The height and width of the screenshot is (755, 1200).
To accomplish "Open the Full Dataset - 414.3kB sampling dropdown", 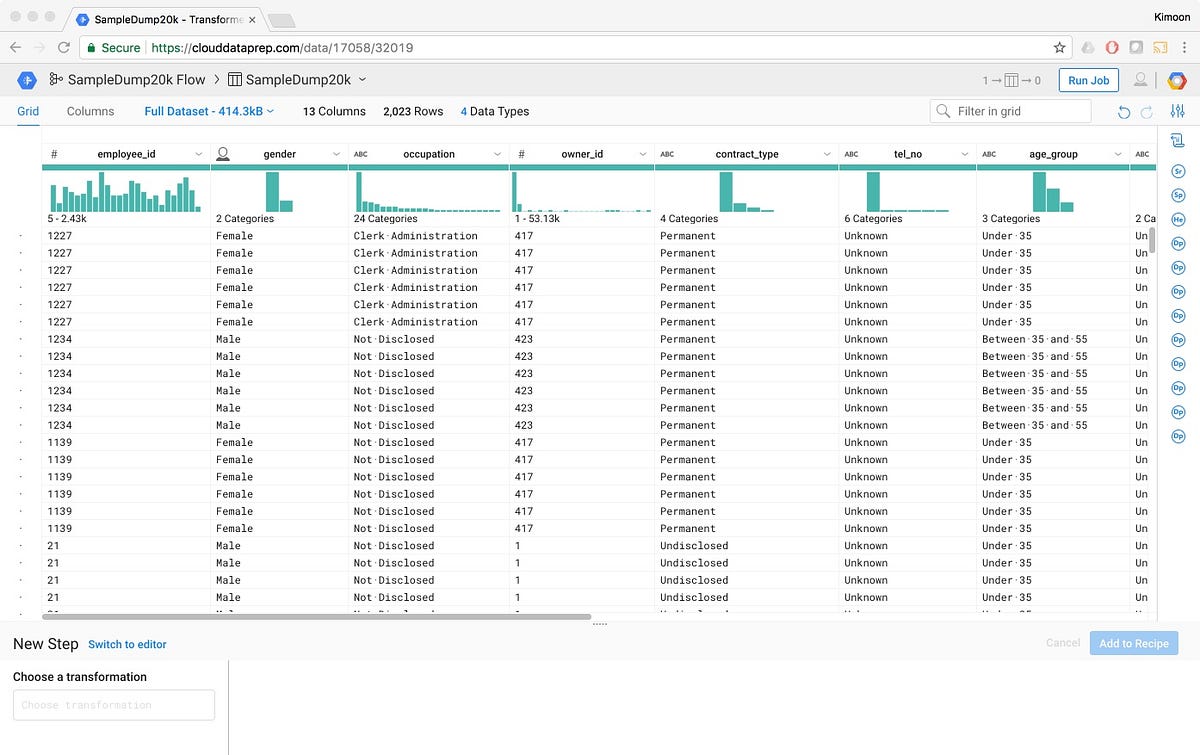I will click(209, 111).
